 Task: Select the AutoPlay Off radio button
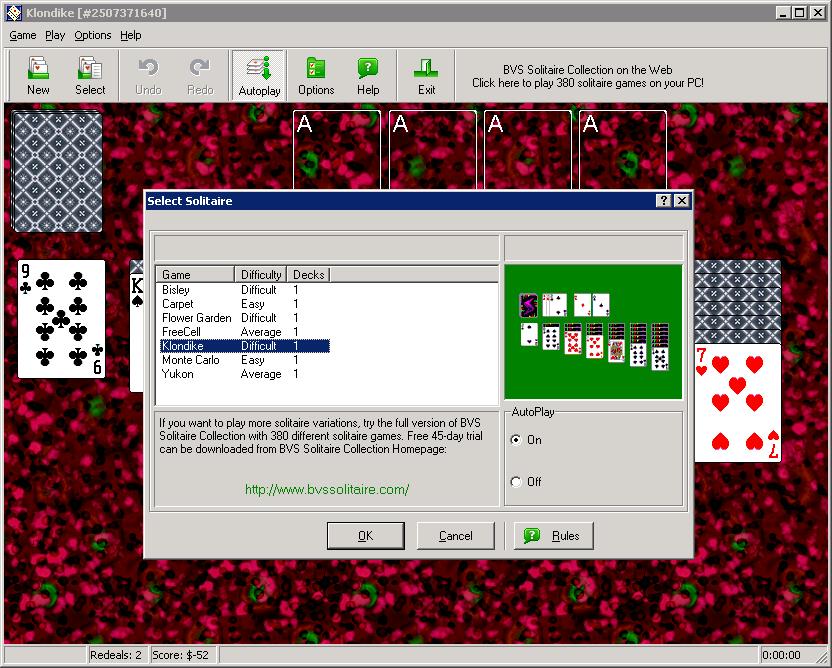click(516, 482)
